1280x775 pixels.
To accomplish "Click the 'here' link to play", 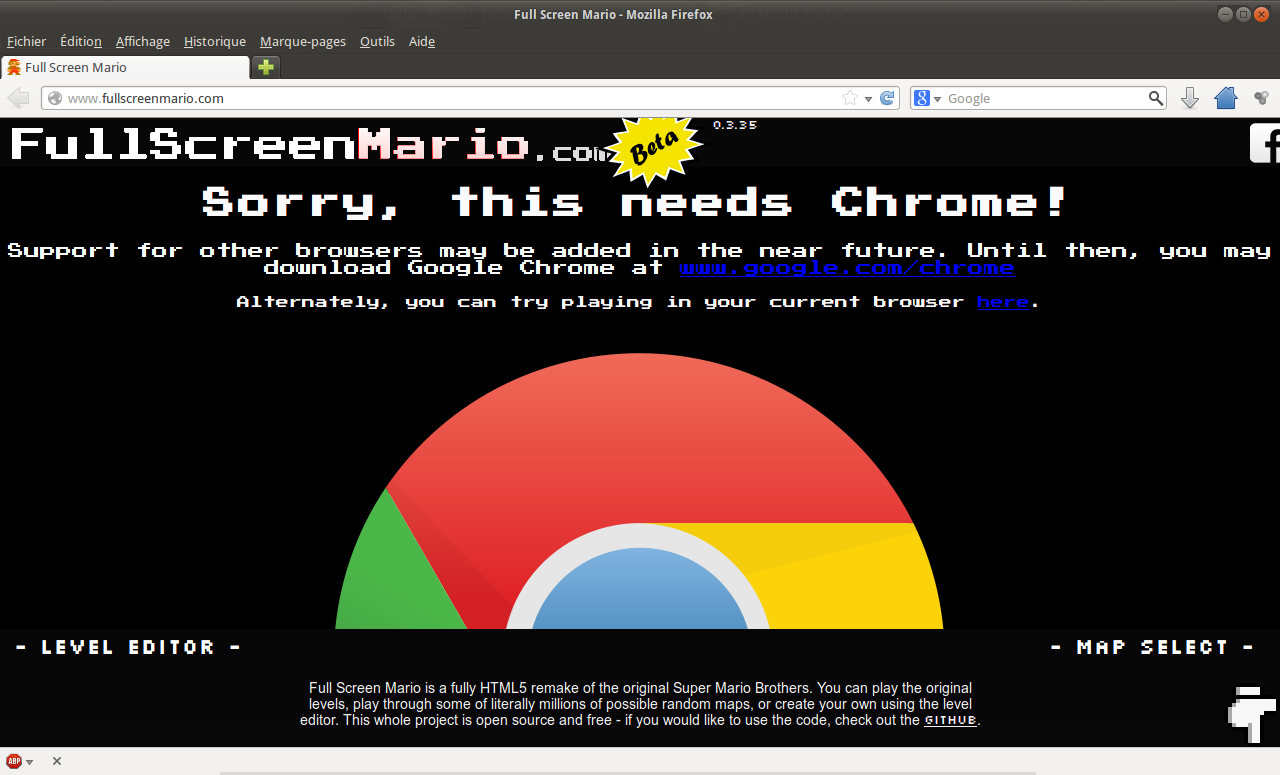I will pyautogui.click(x=1003, y=302).
